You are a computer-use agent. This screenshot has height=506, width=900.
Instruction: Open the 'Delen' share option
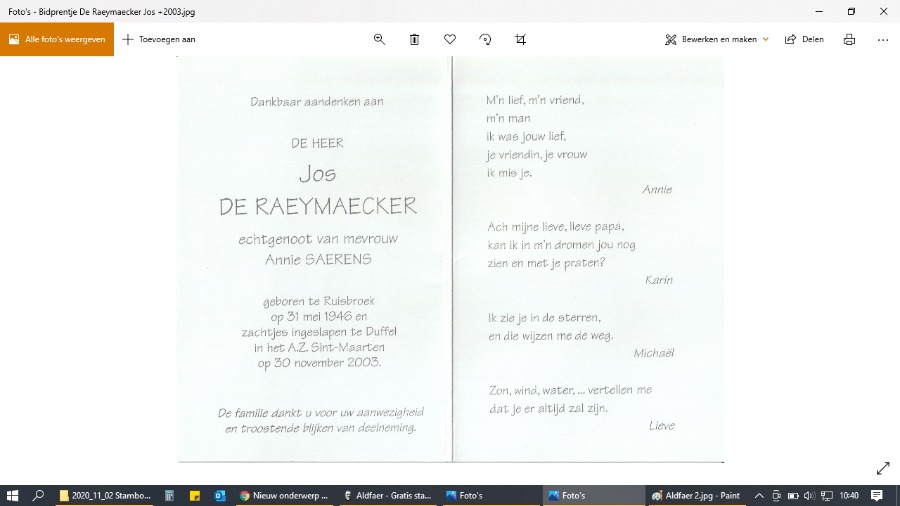pyautogui.click(x=804, y=39)
